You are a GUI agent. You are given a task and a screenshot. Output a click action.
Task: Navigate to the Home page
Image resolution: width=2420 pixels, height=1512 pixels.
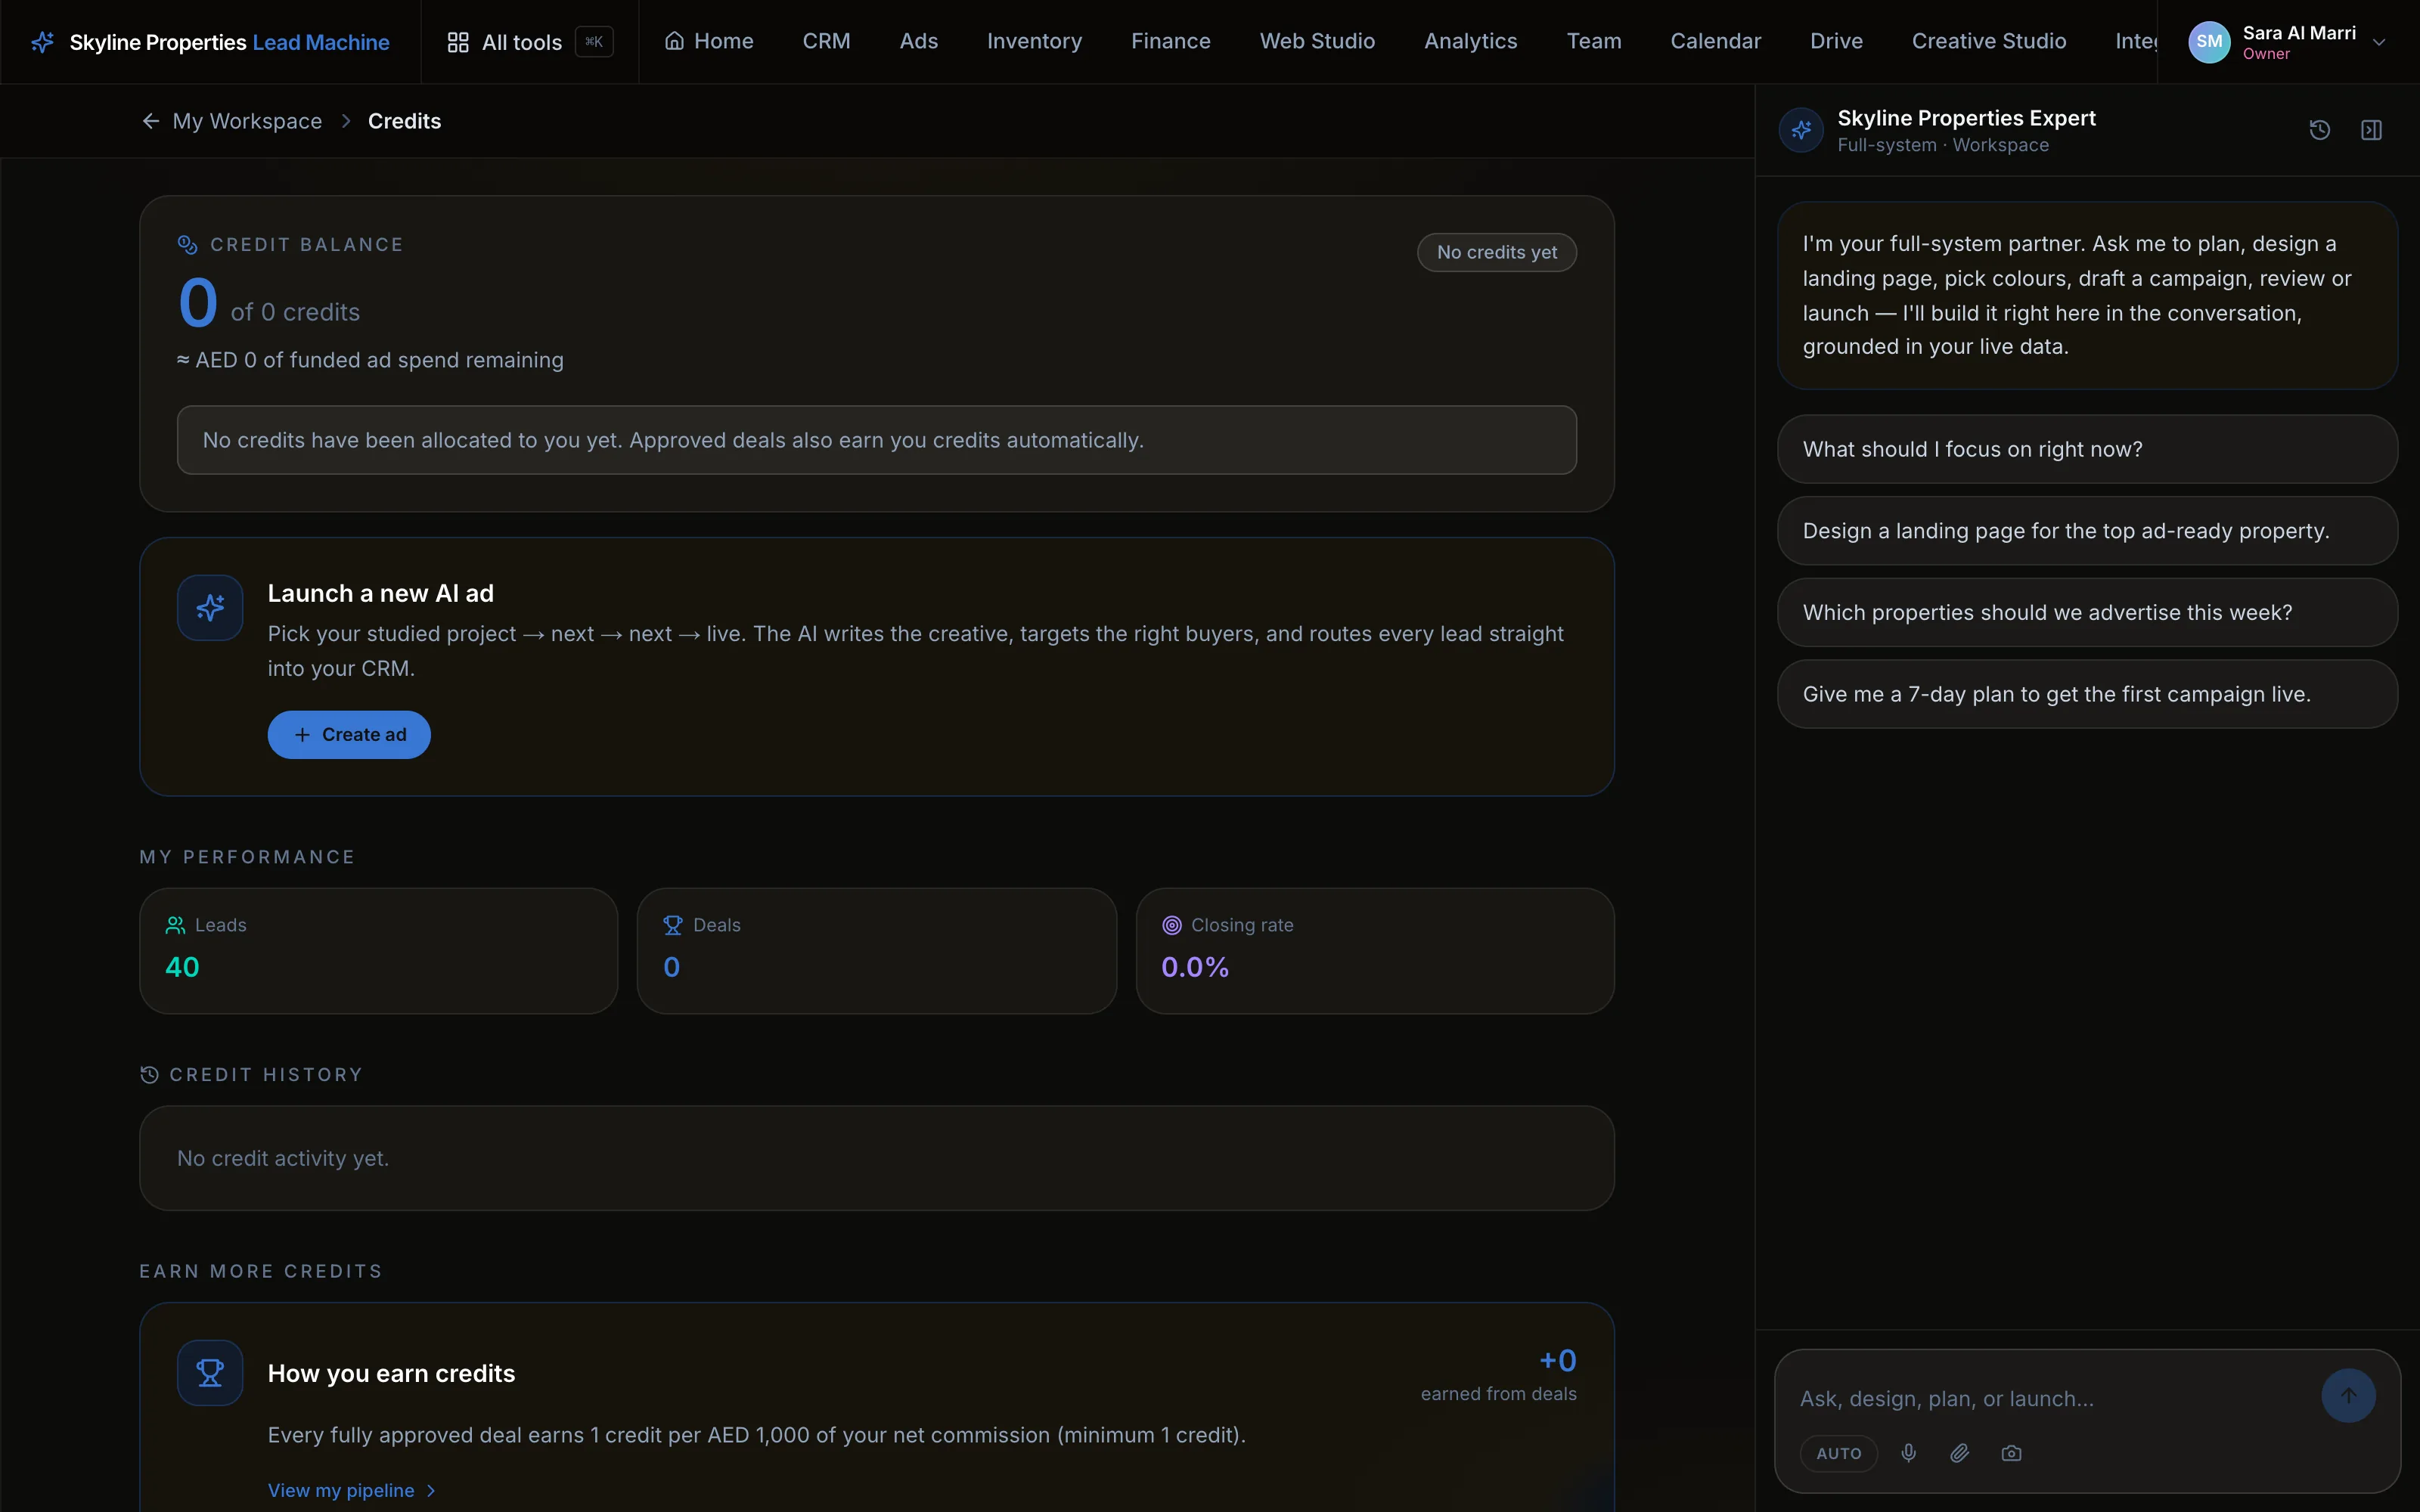click(x=709, y=41)
